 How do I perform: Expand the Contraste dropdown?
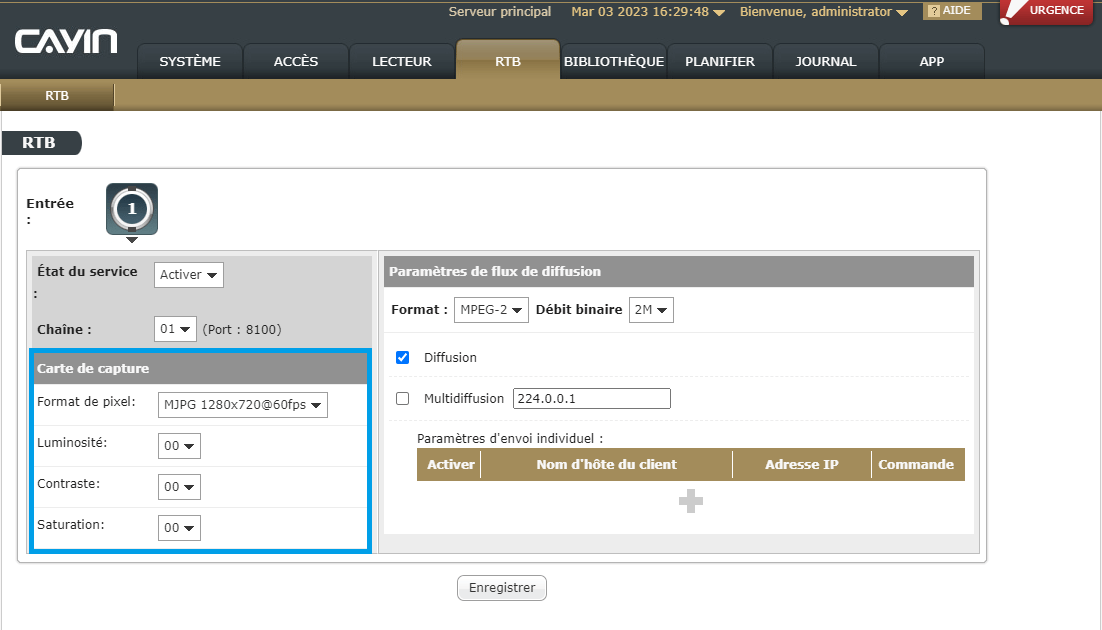pyautogui.click(x=179, y=487)
